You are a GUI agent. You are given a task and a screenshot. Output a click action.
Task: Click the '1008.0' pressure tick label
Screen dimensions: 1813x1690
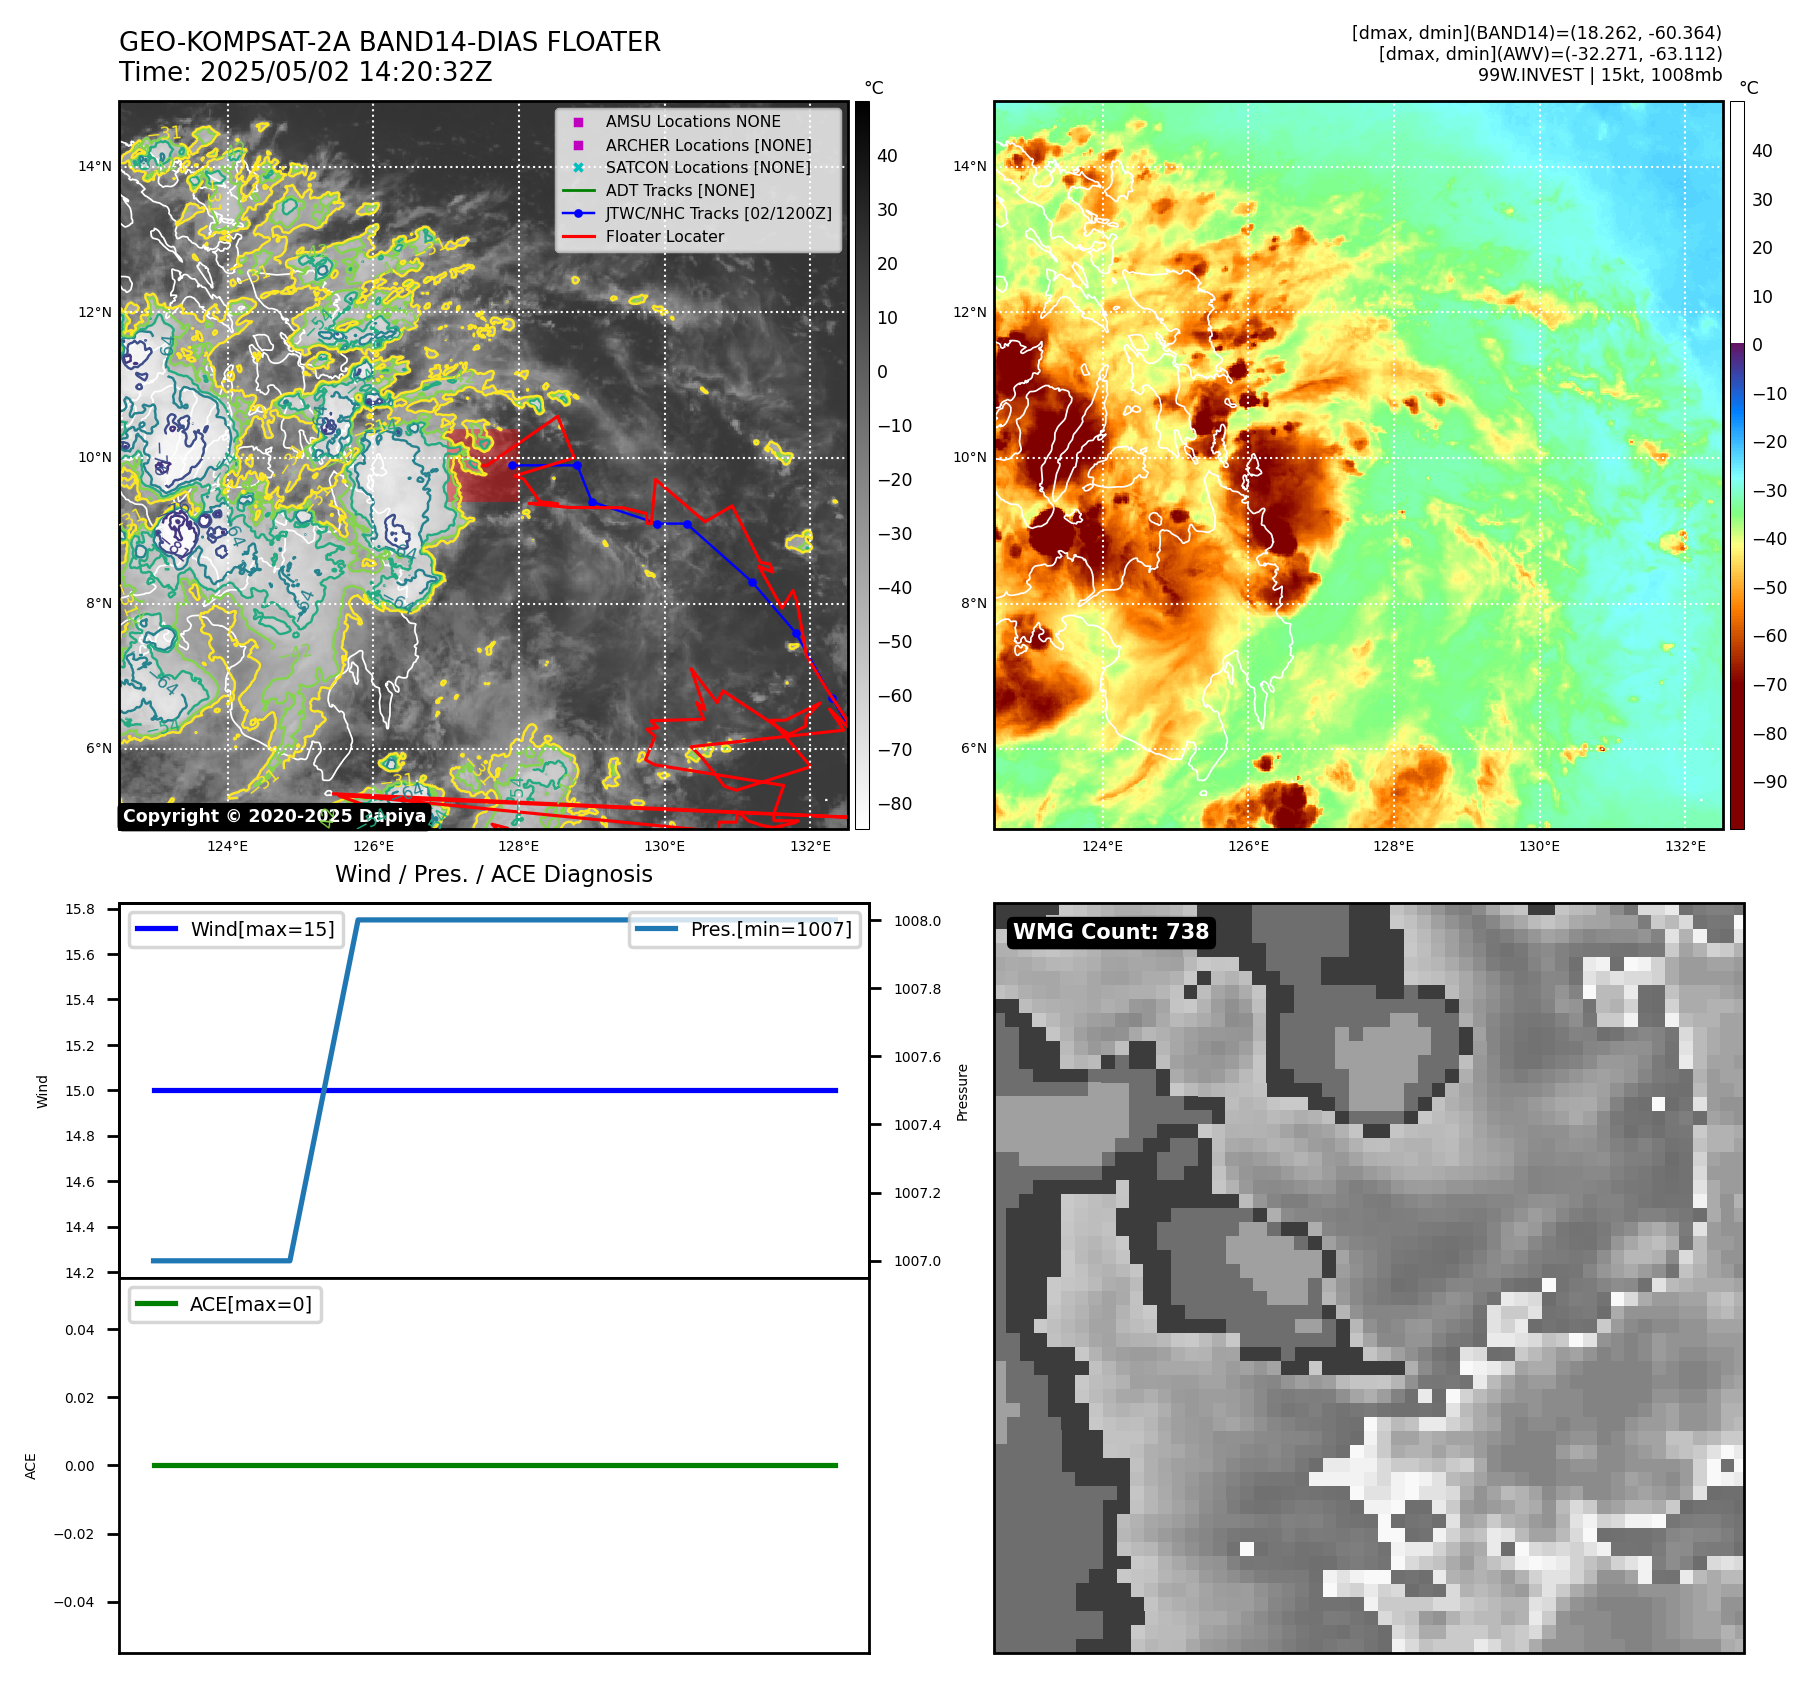pyautogui.click(x=917, y=921)
